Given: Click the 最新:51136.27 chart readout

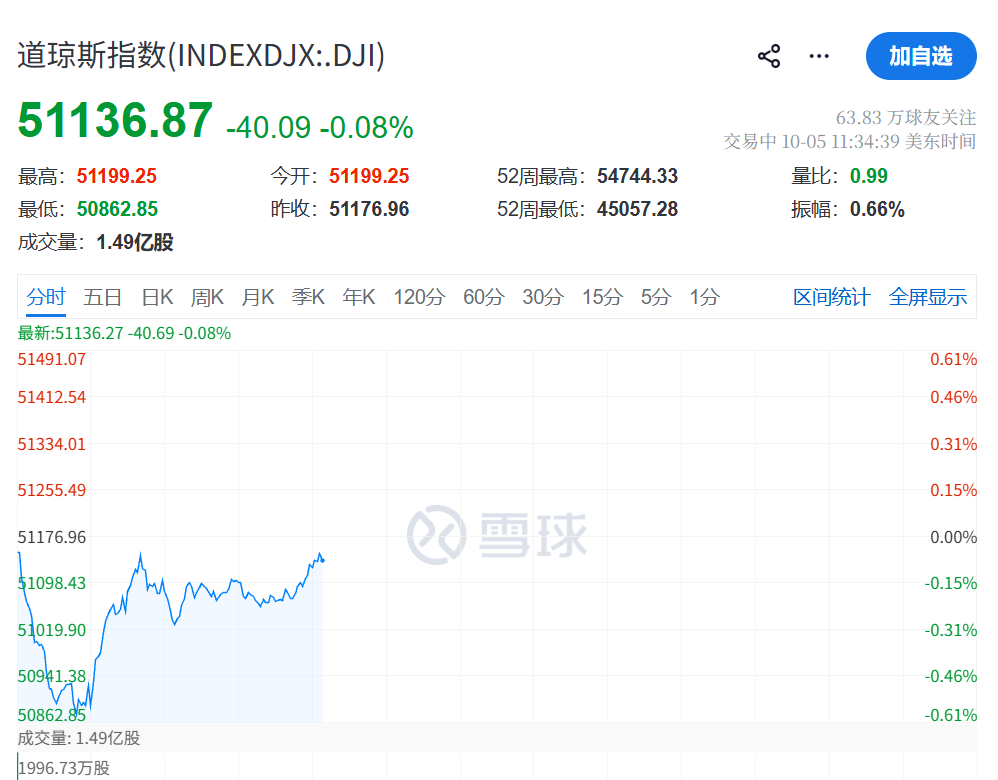Looking at the screenshot, I should pos(124,333).
